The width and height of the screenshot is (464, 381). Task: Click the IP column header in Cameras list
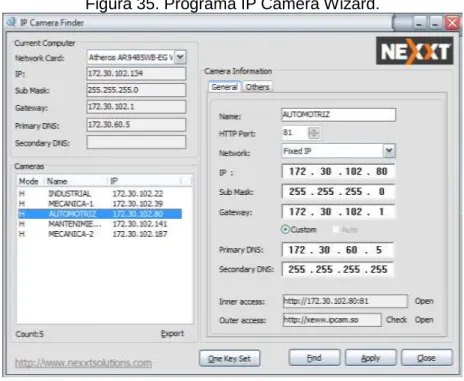point(145,181)
